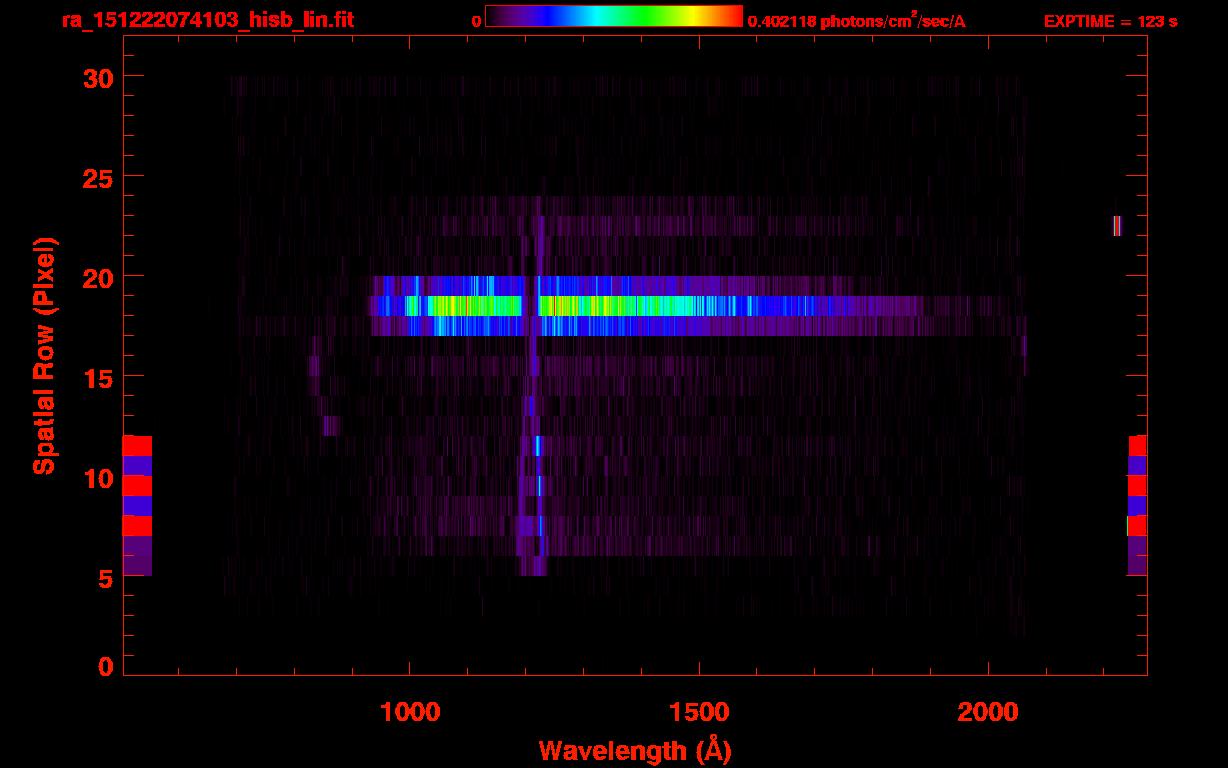Viewport: 1228px width, 768px height.
Task: Click the color bar minimum 0 label
Action: click(477, 21)
